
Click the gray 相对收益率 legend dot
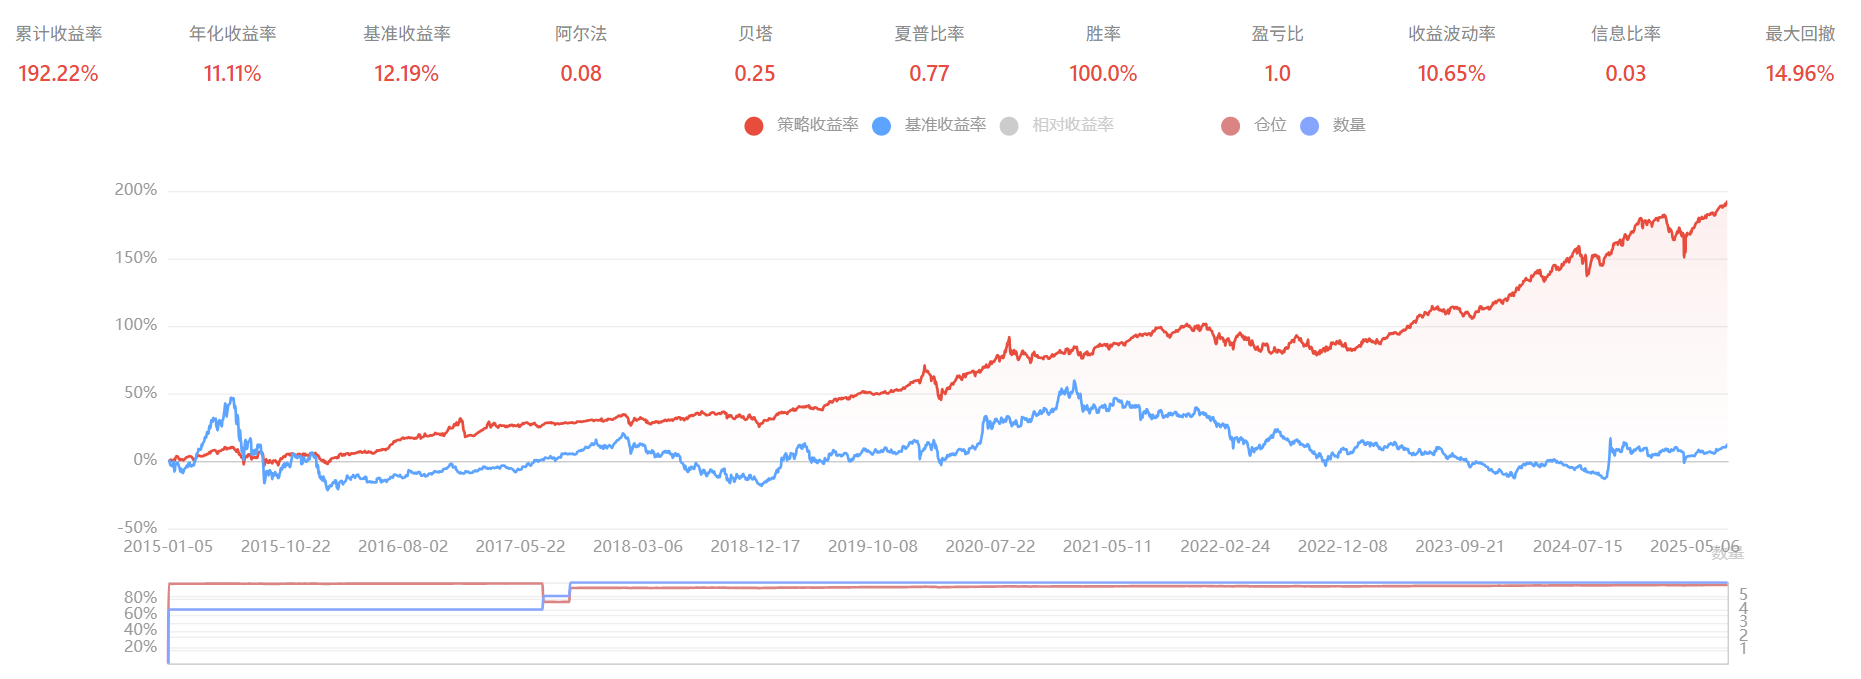point(1009,126)
